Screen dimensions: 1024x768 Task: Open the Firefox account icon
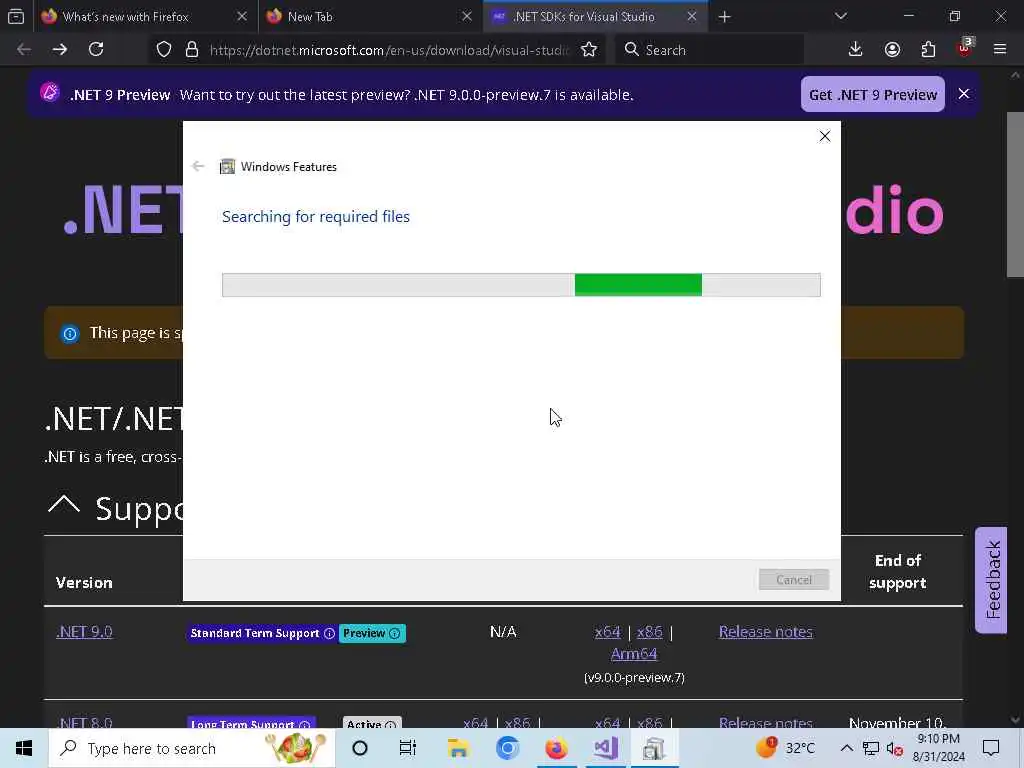pos(892,50)
